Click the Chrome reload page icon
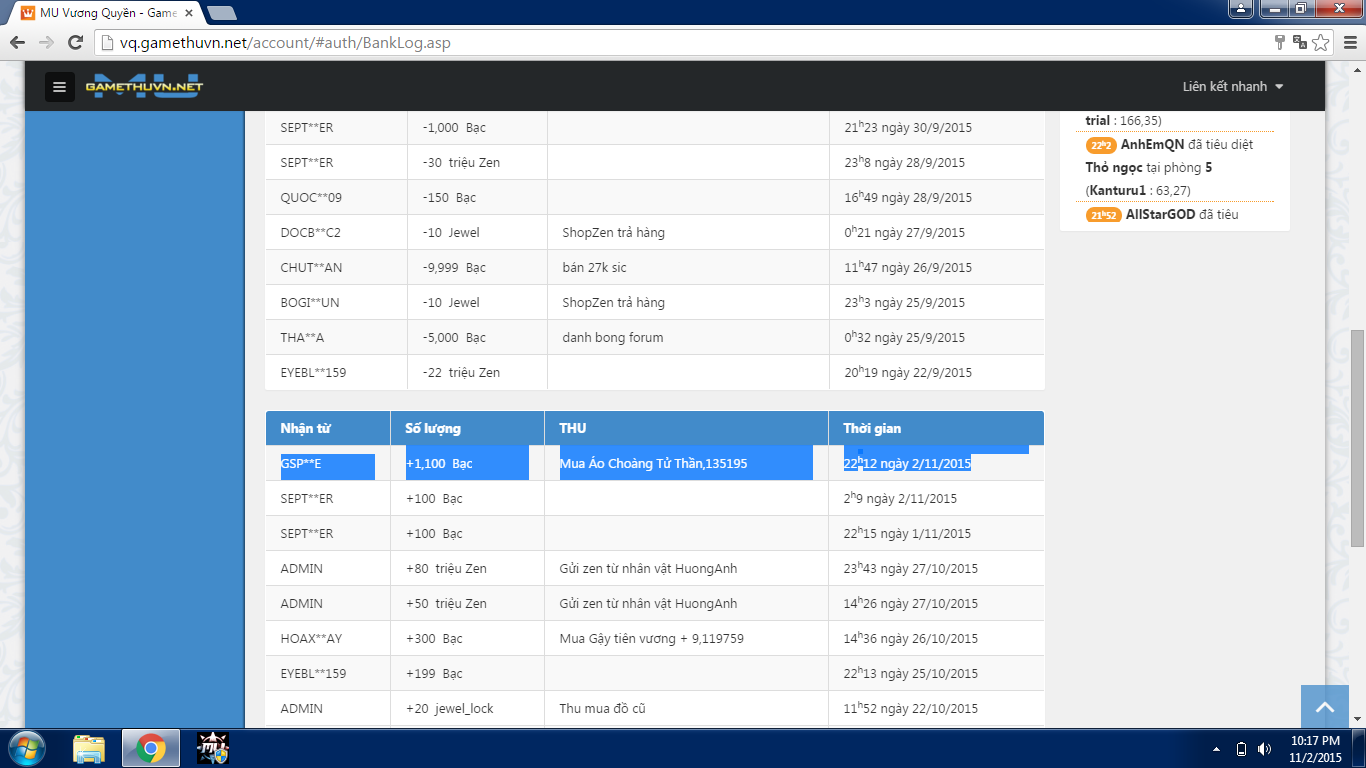 pyautogui.click(x=75, y=42)
